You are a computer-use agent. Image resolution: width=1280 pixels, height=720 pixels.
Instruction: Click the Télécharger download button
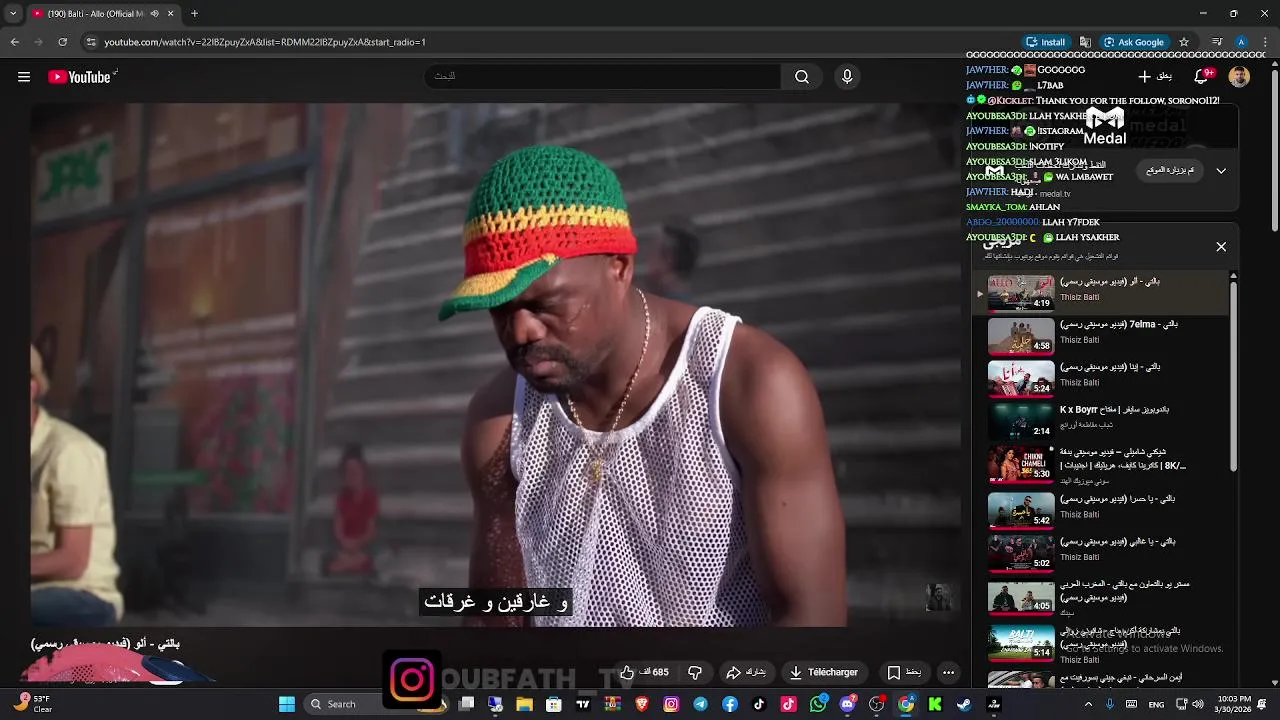click(x=823, y=672)
